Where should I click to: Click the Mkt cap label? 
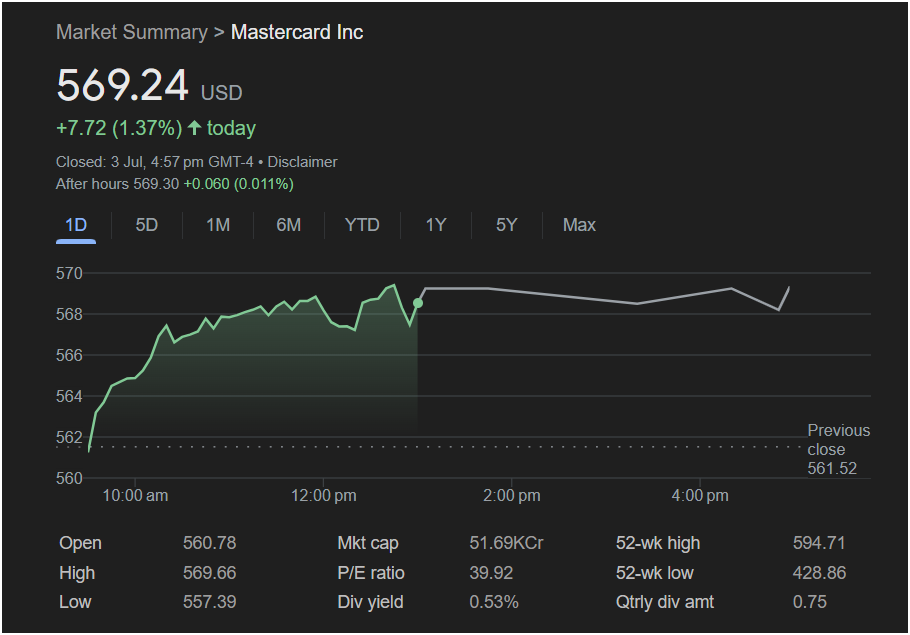[368, 543]
